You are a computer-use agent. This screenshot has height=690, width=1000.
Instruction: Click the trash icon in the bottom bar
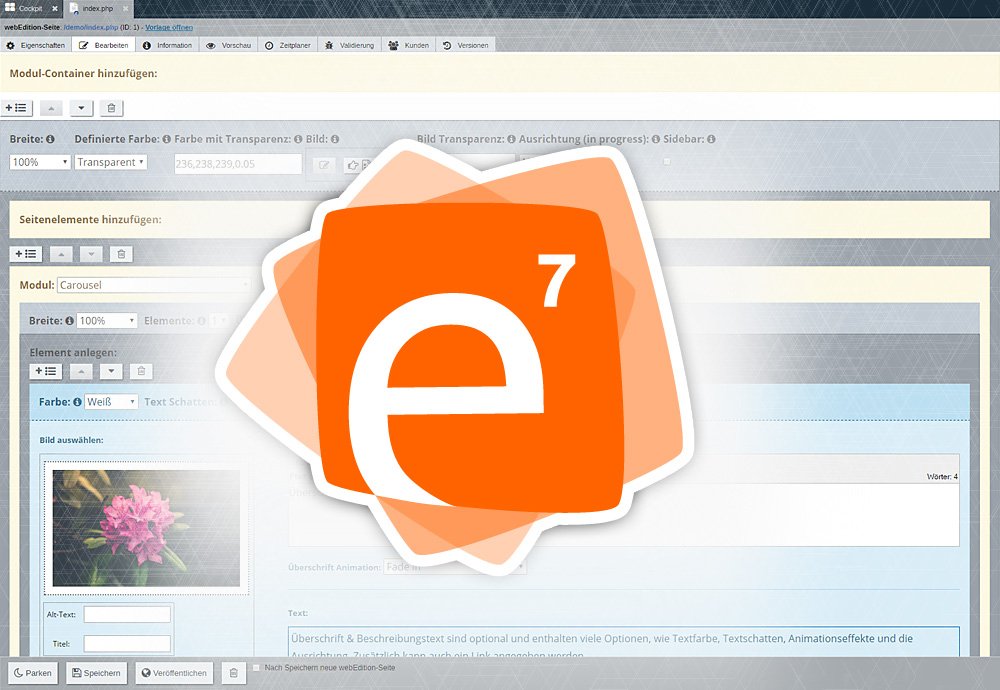tap(233, 672)
